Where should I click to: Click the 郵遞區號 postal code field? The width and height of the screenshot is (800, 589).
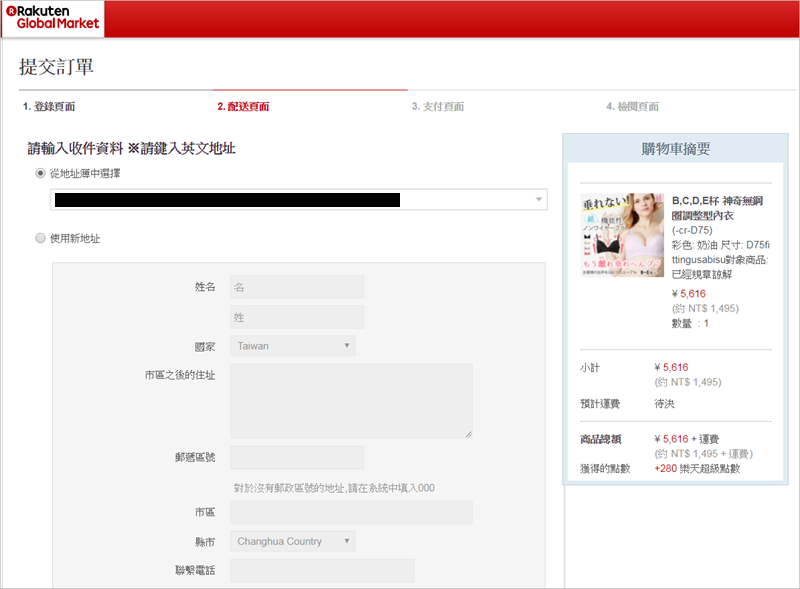tap(297, 458)
